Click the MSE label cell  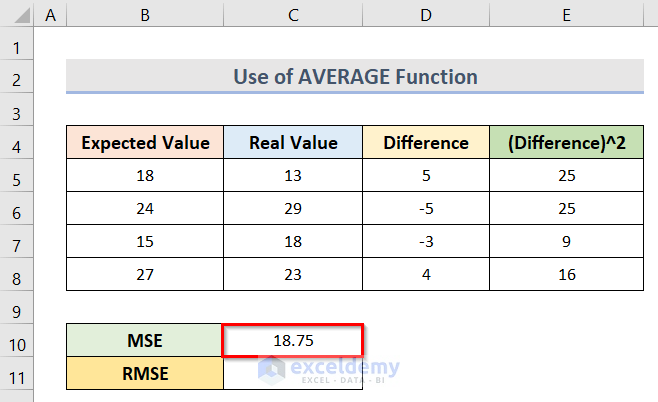(145, 340)
